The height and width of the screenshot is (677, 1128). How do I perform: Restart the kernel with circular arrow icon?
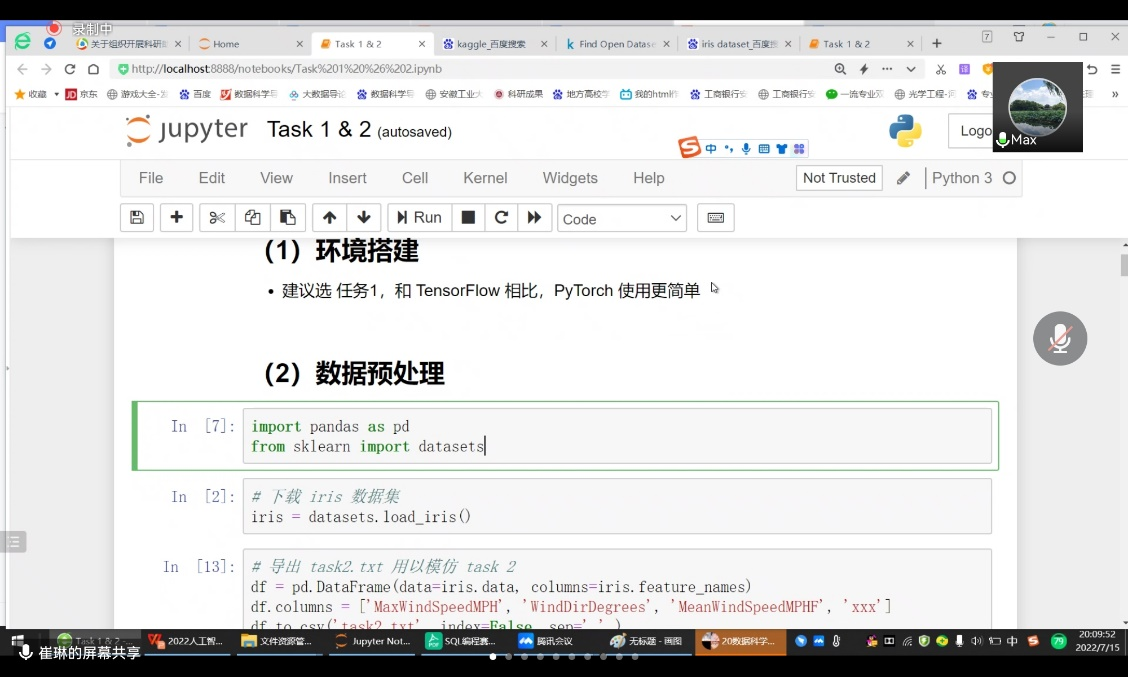pyautogui.click(x=501, y=218)
